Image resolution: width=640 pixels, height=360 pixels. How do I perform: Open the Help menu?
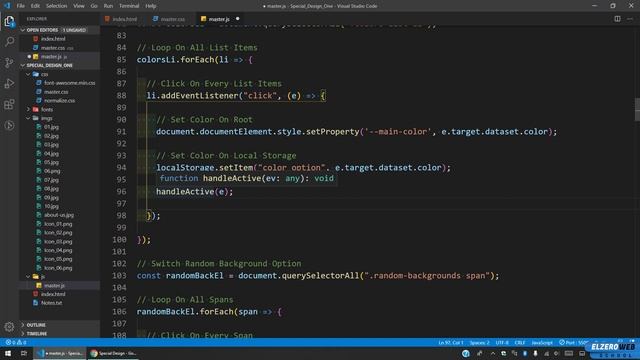pos(151,6)
